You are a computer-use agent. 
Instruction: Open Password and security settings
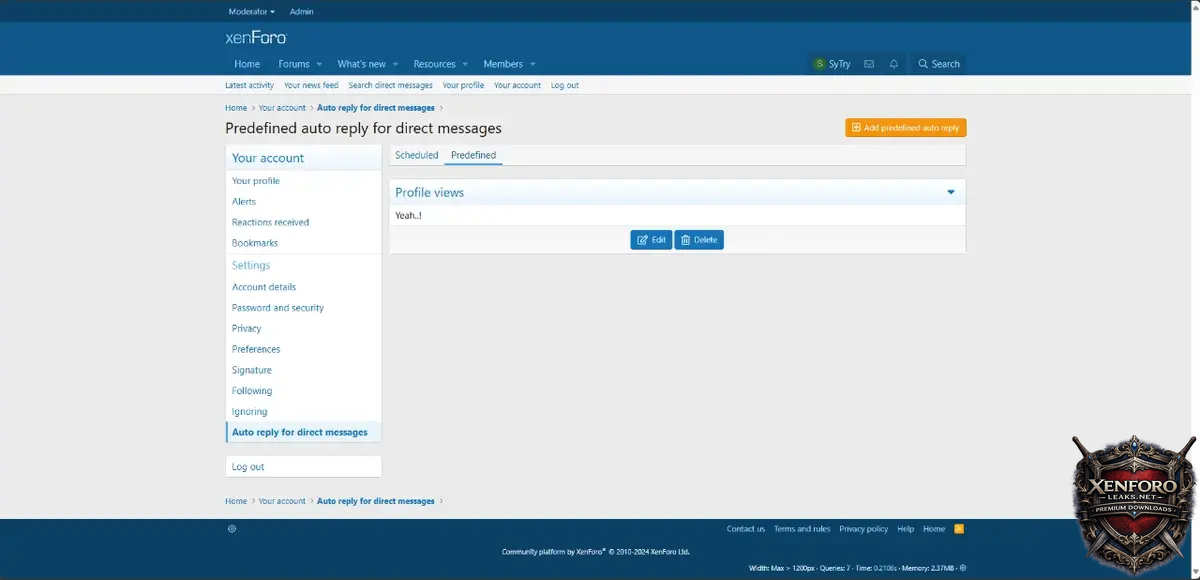(278, 308)
